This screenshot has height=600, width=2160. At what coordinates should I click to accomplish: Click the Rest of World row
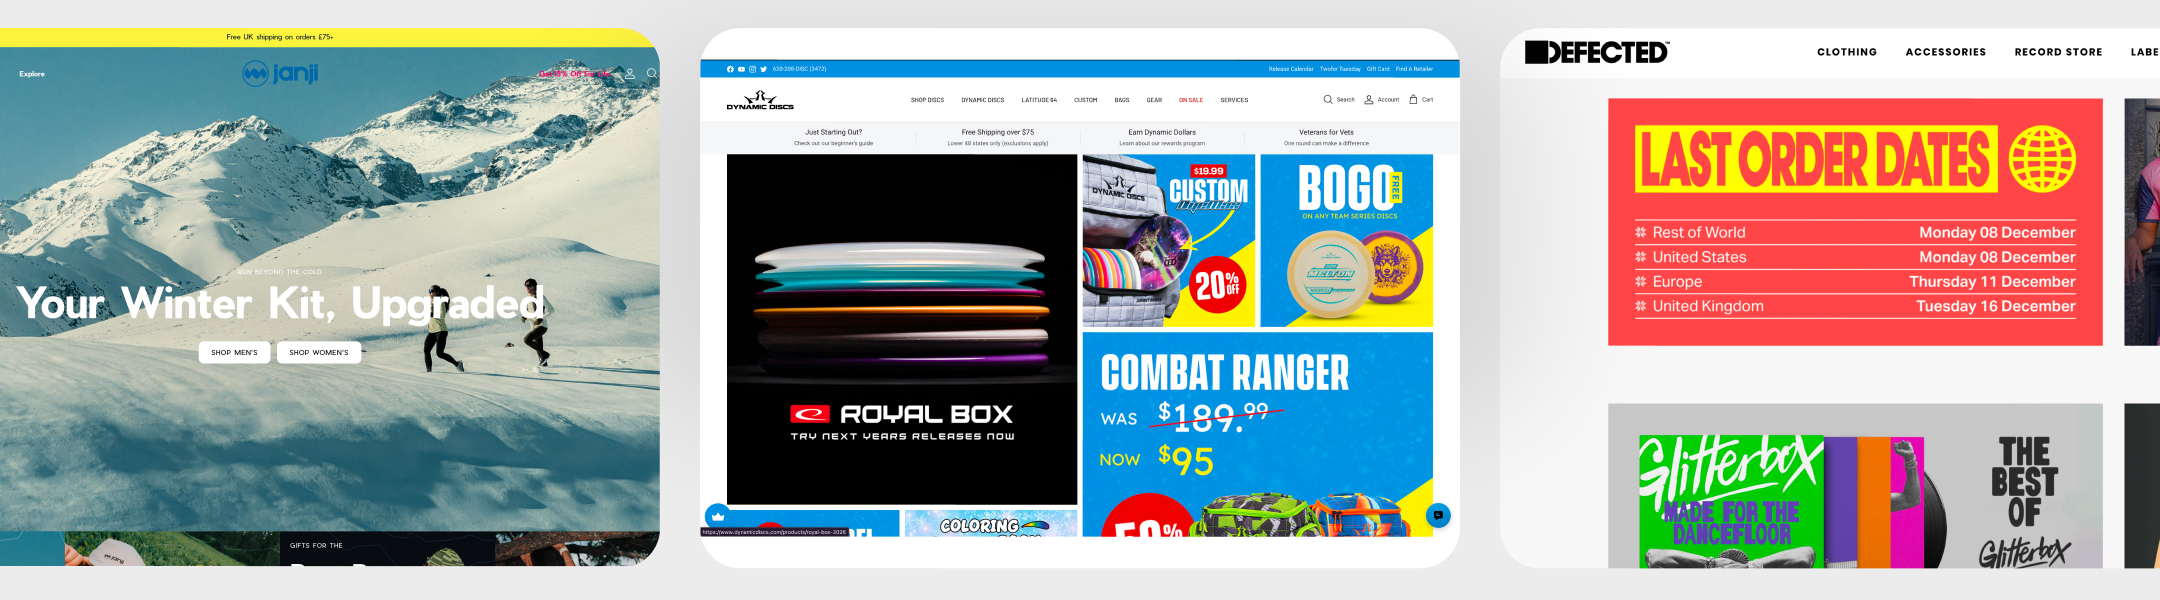(x=1855, y=232)
